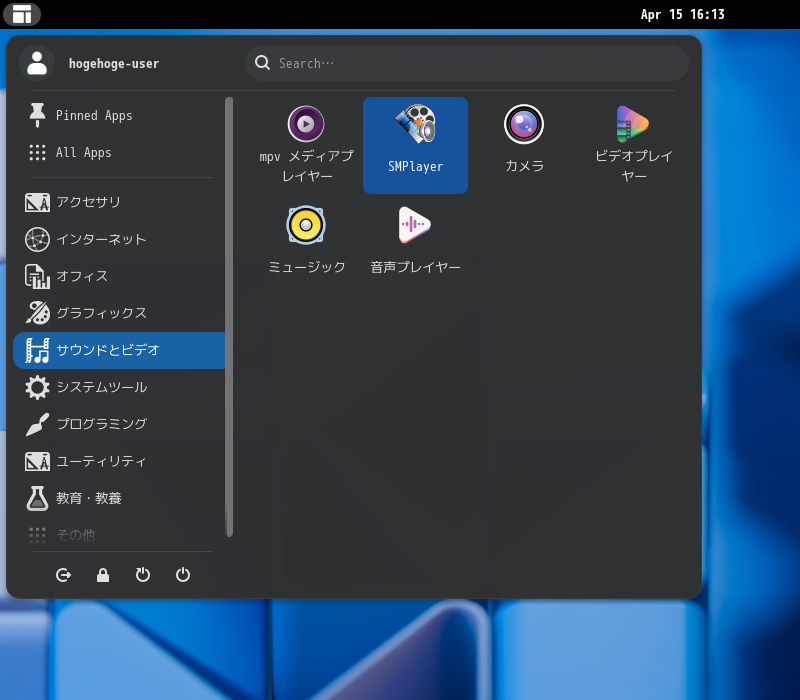Click the log out icon

[x=63, y=575]
